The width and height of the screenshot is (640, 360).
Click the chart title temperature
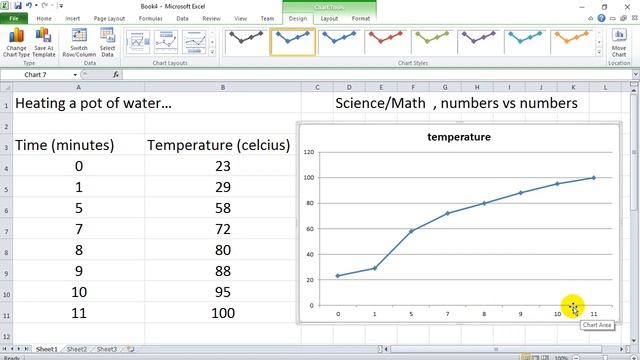click(459, 137)
